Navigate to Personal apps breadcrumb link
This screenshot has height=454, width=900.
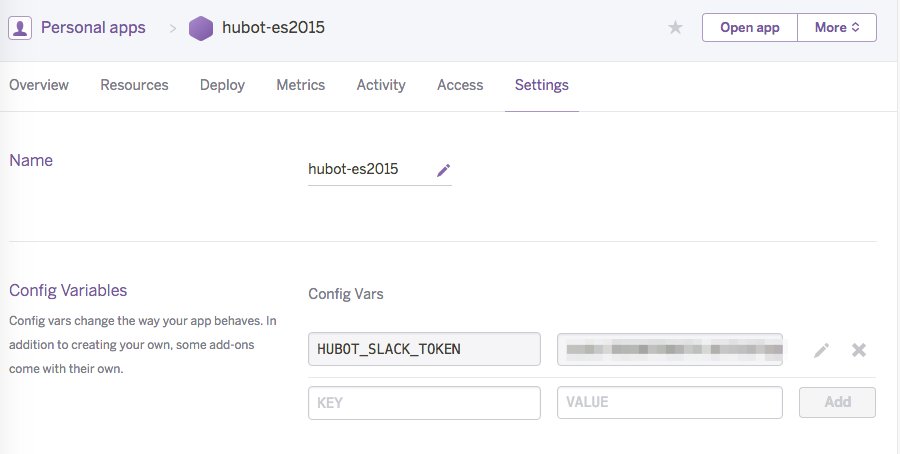93,28
